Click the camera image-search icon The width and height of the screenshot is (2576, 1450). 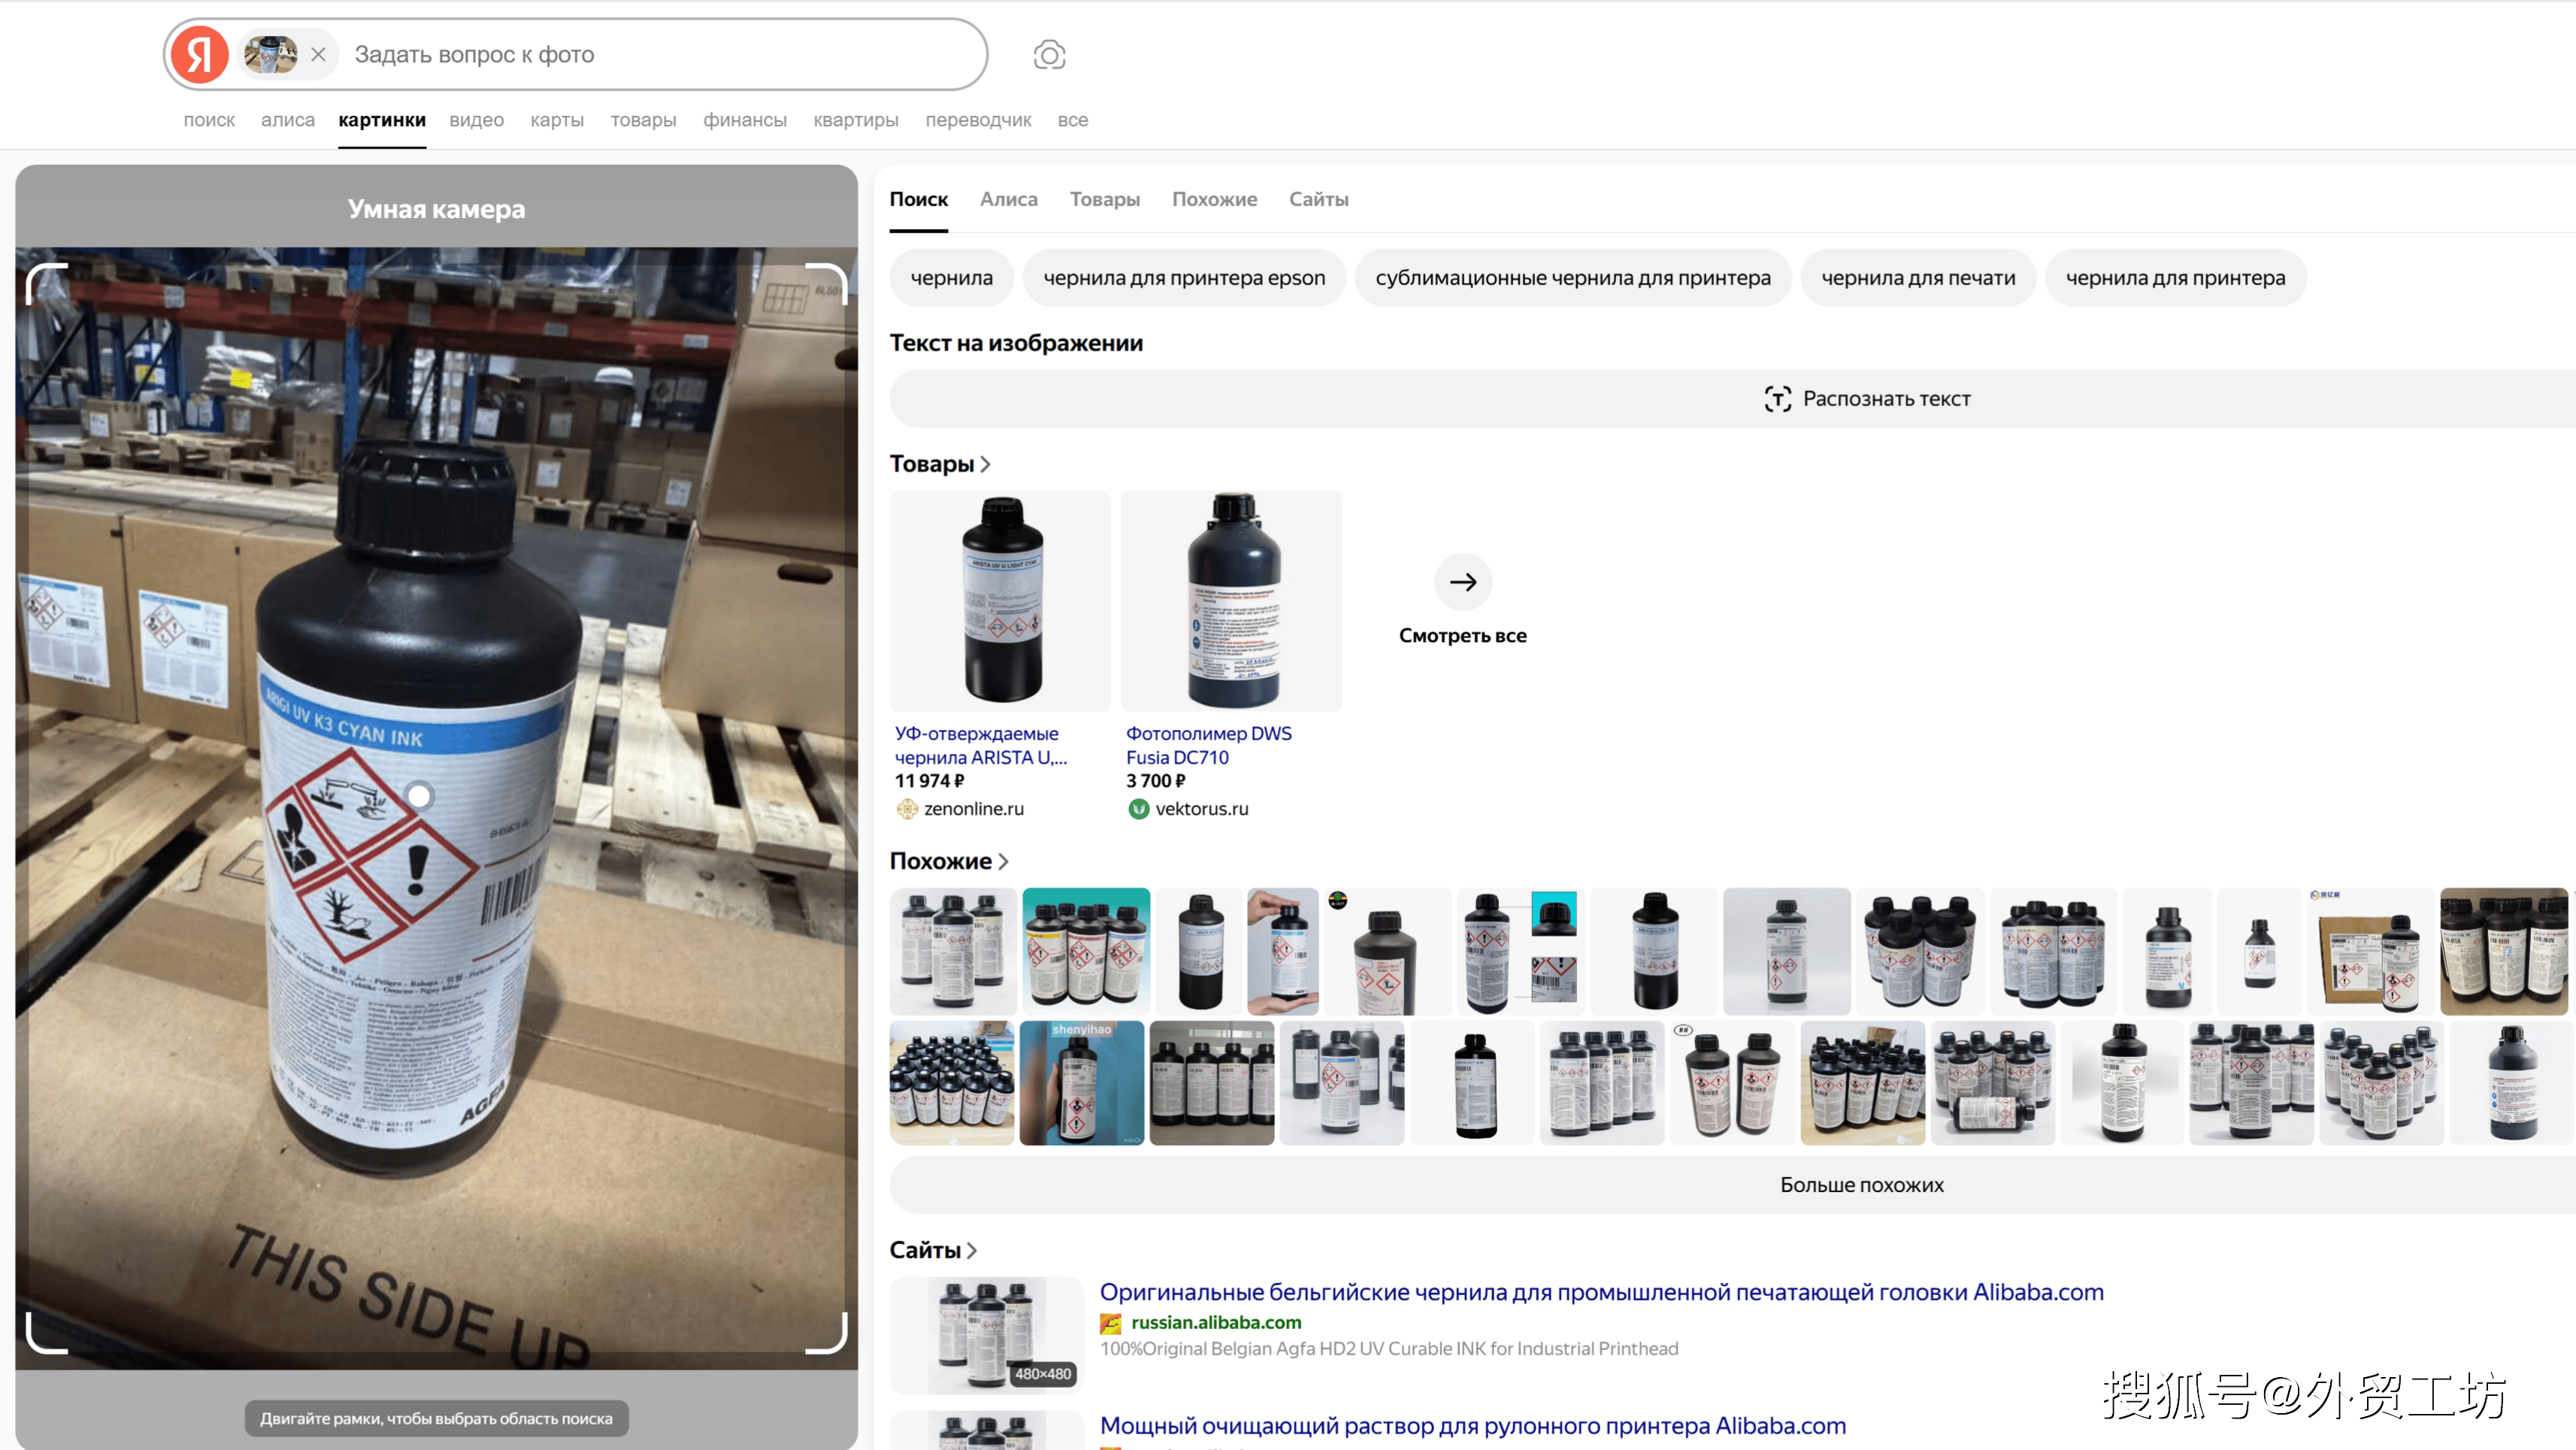(x=1049, y=54)
